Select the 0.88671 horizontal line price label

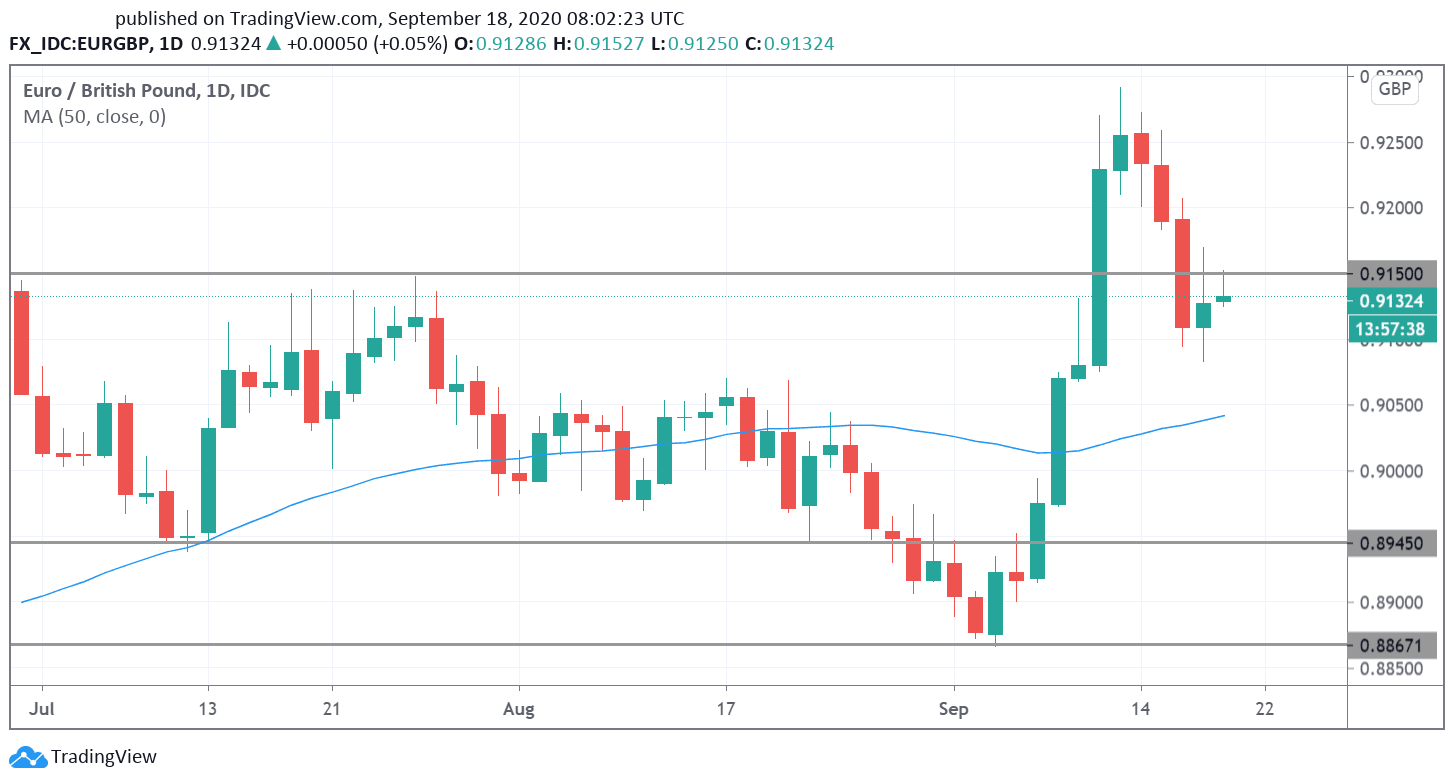pyautogui.click(x=1393, y=645)
